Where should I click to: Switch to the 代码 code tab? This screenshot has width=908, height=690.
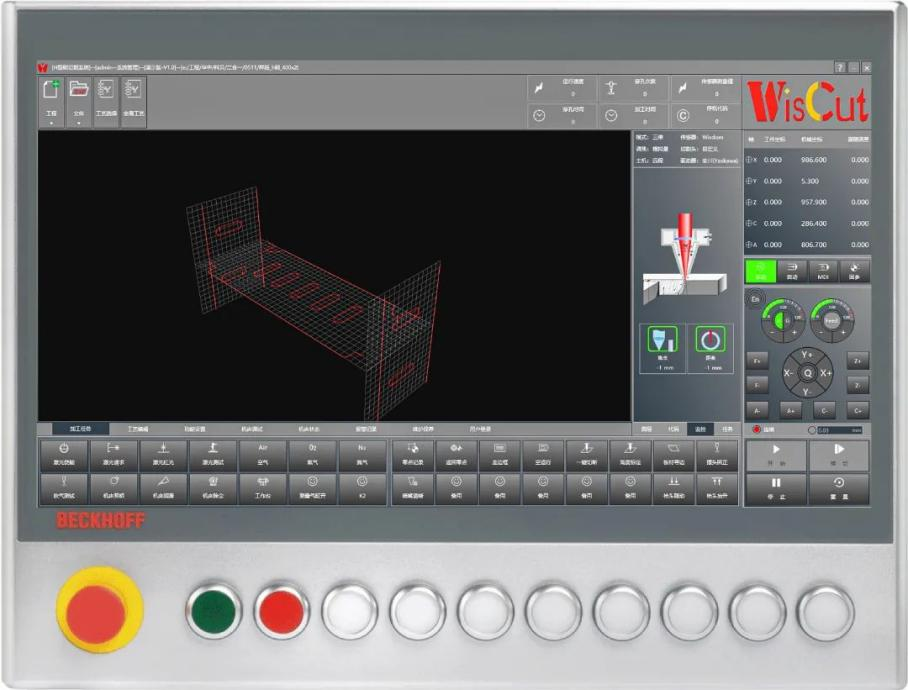673,429
